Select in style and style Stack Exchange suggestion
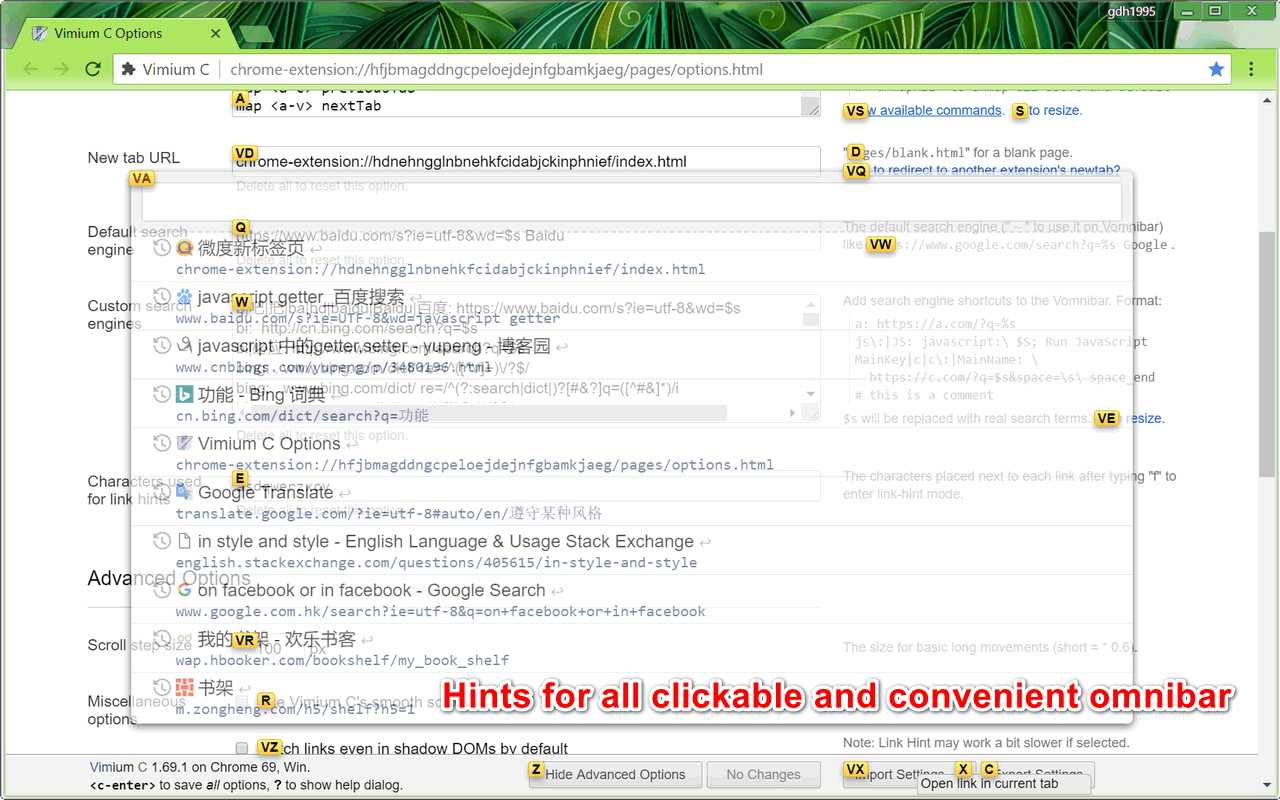 coord(632,551)
